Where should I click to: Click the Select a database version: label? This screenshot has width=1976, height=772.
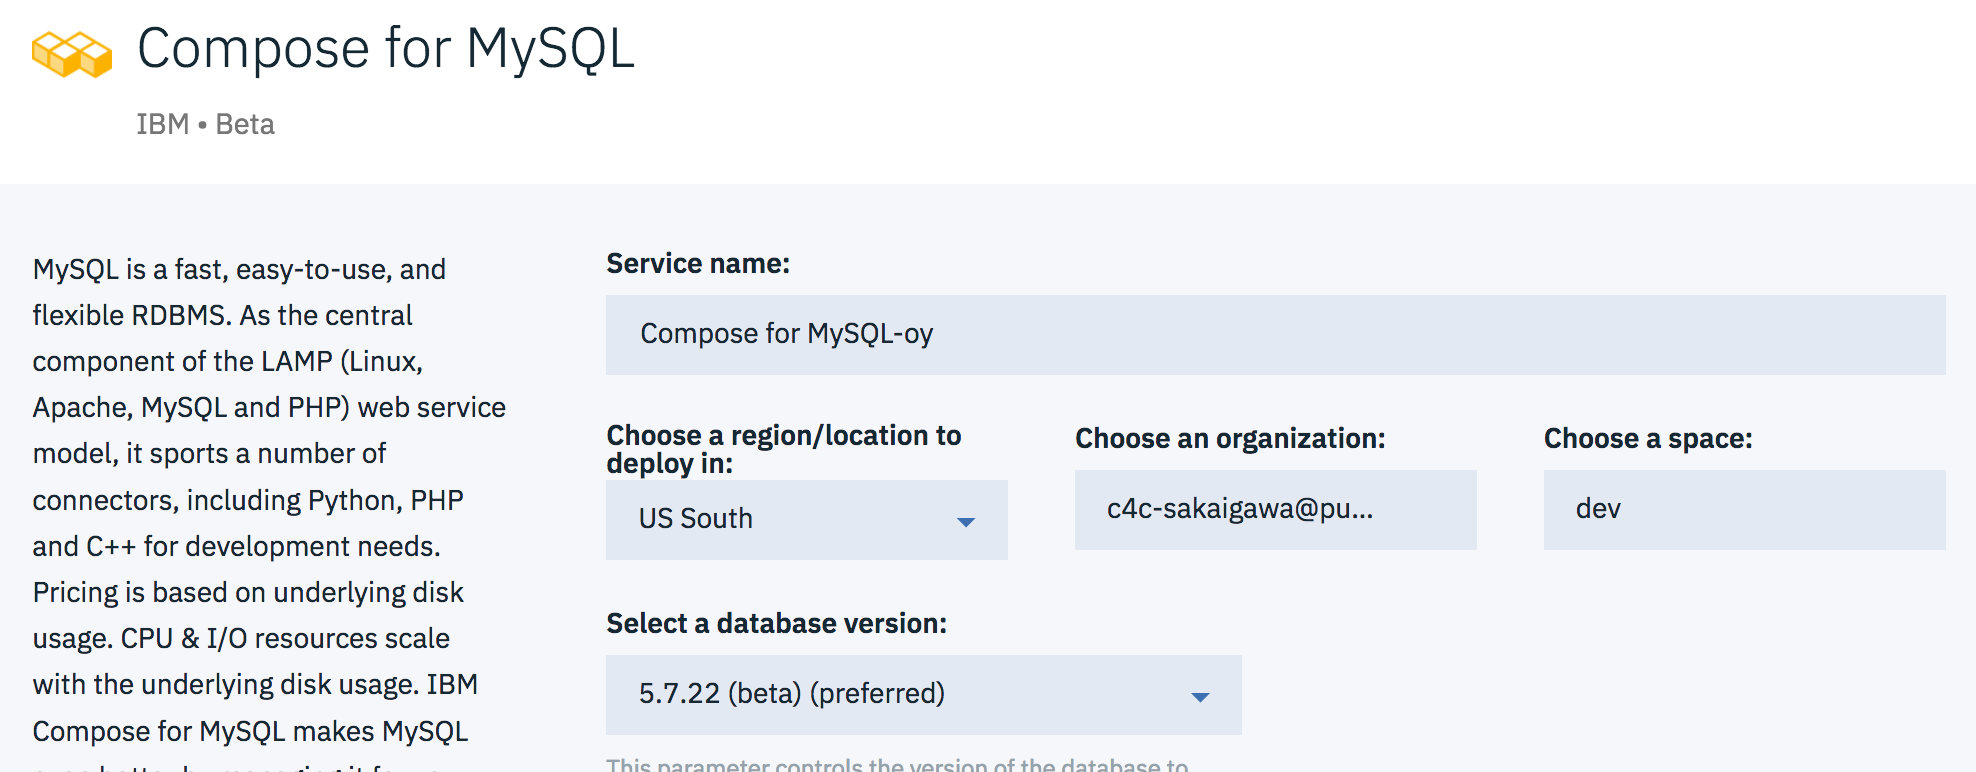(x=776, y=623)
